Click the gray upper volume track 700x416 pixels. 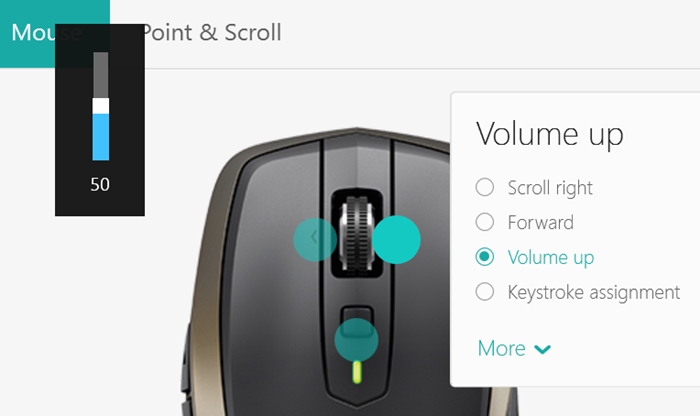(100, 75)
